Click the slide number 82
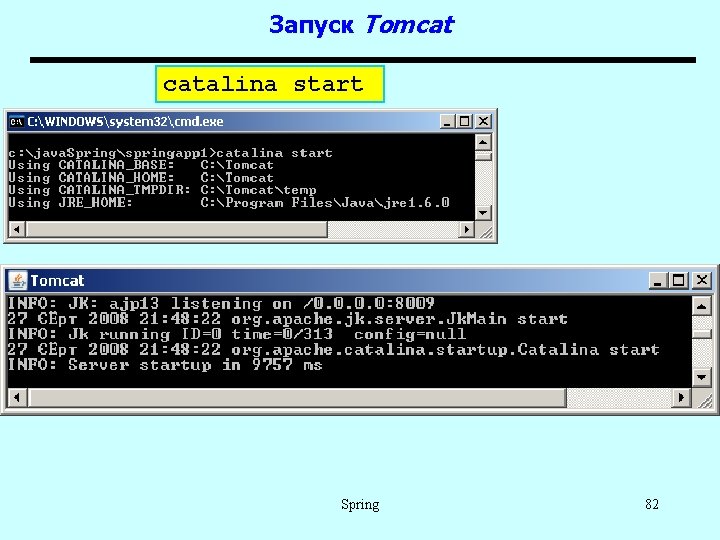720x540 pixels. (652, 504)
